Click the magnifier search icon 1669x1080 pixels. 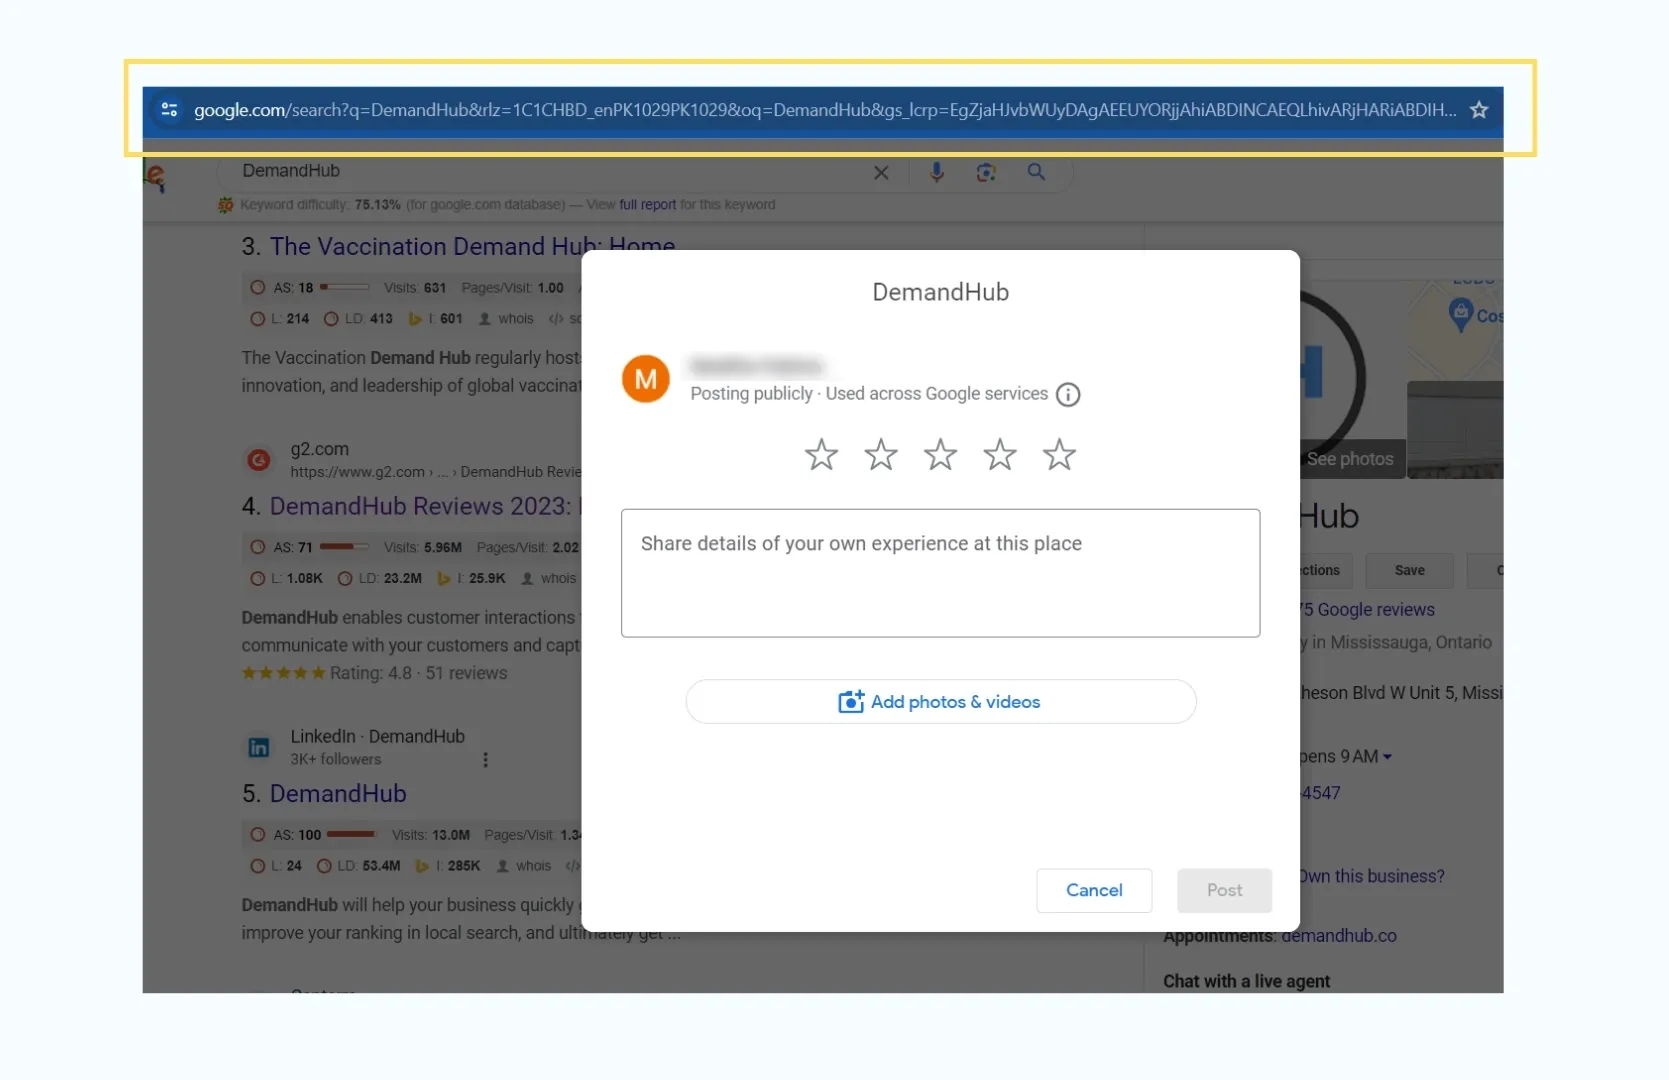coord(1036,172)
